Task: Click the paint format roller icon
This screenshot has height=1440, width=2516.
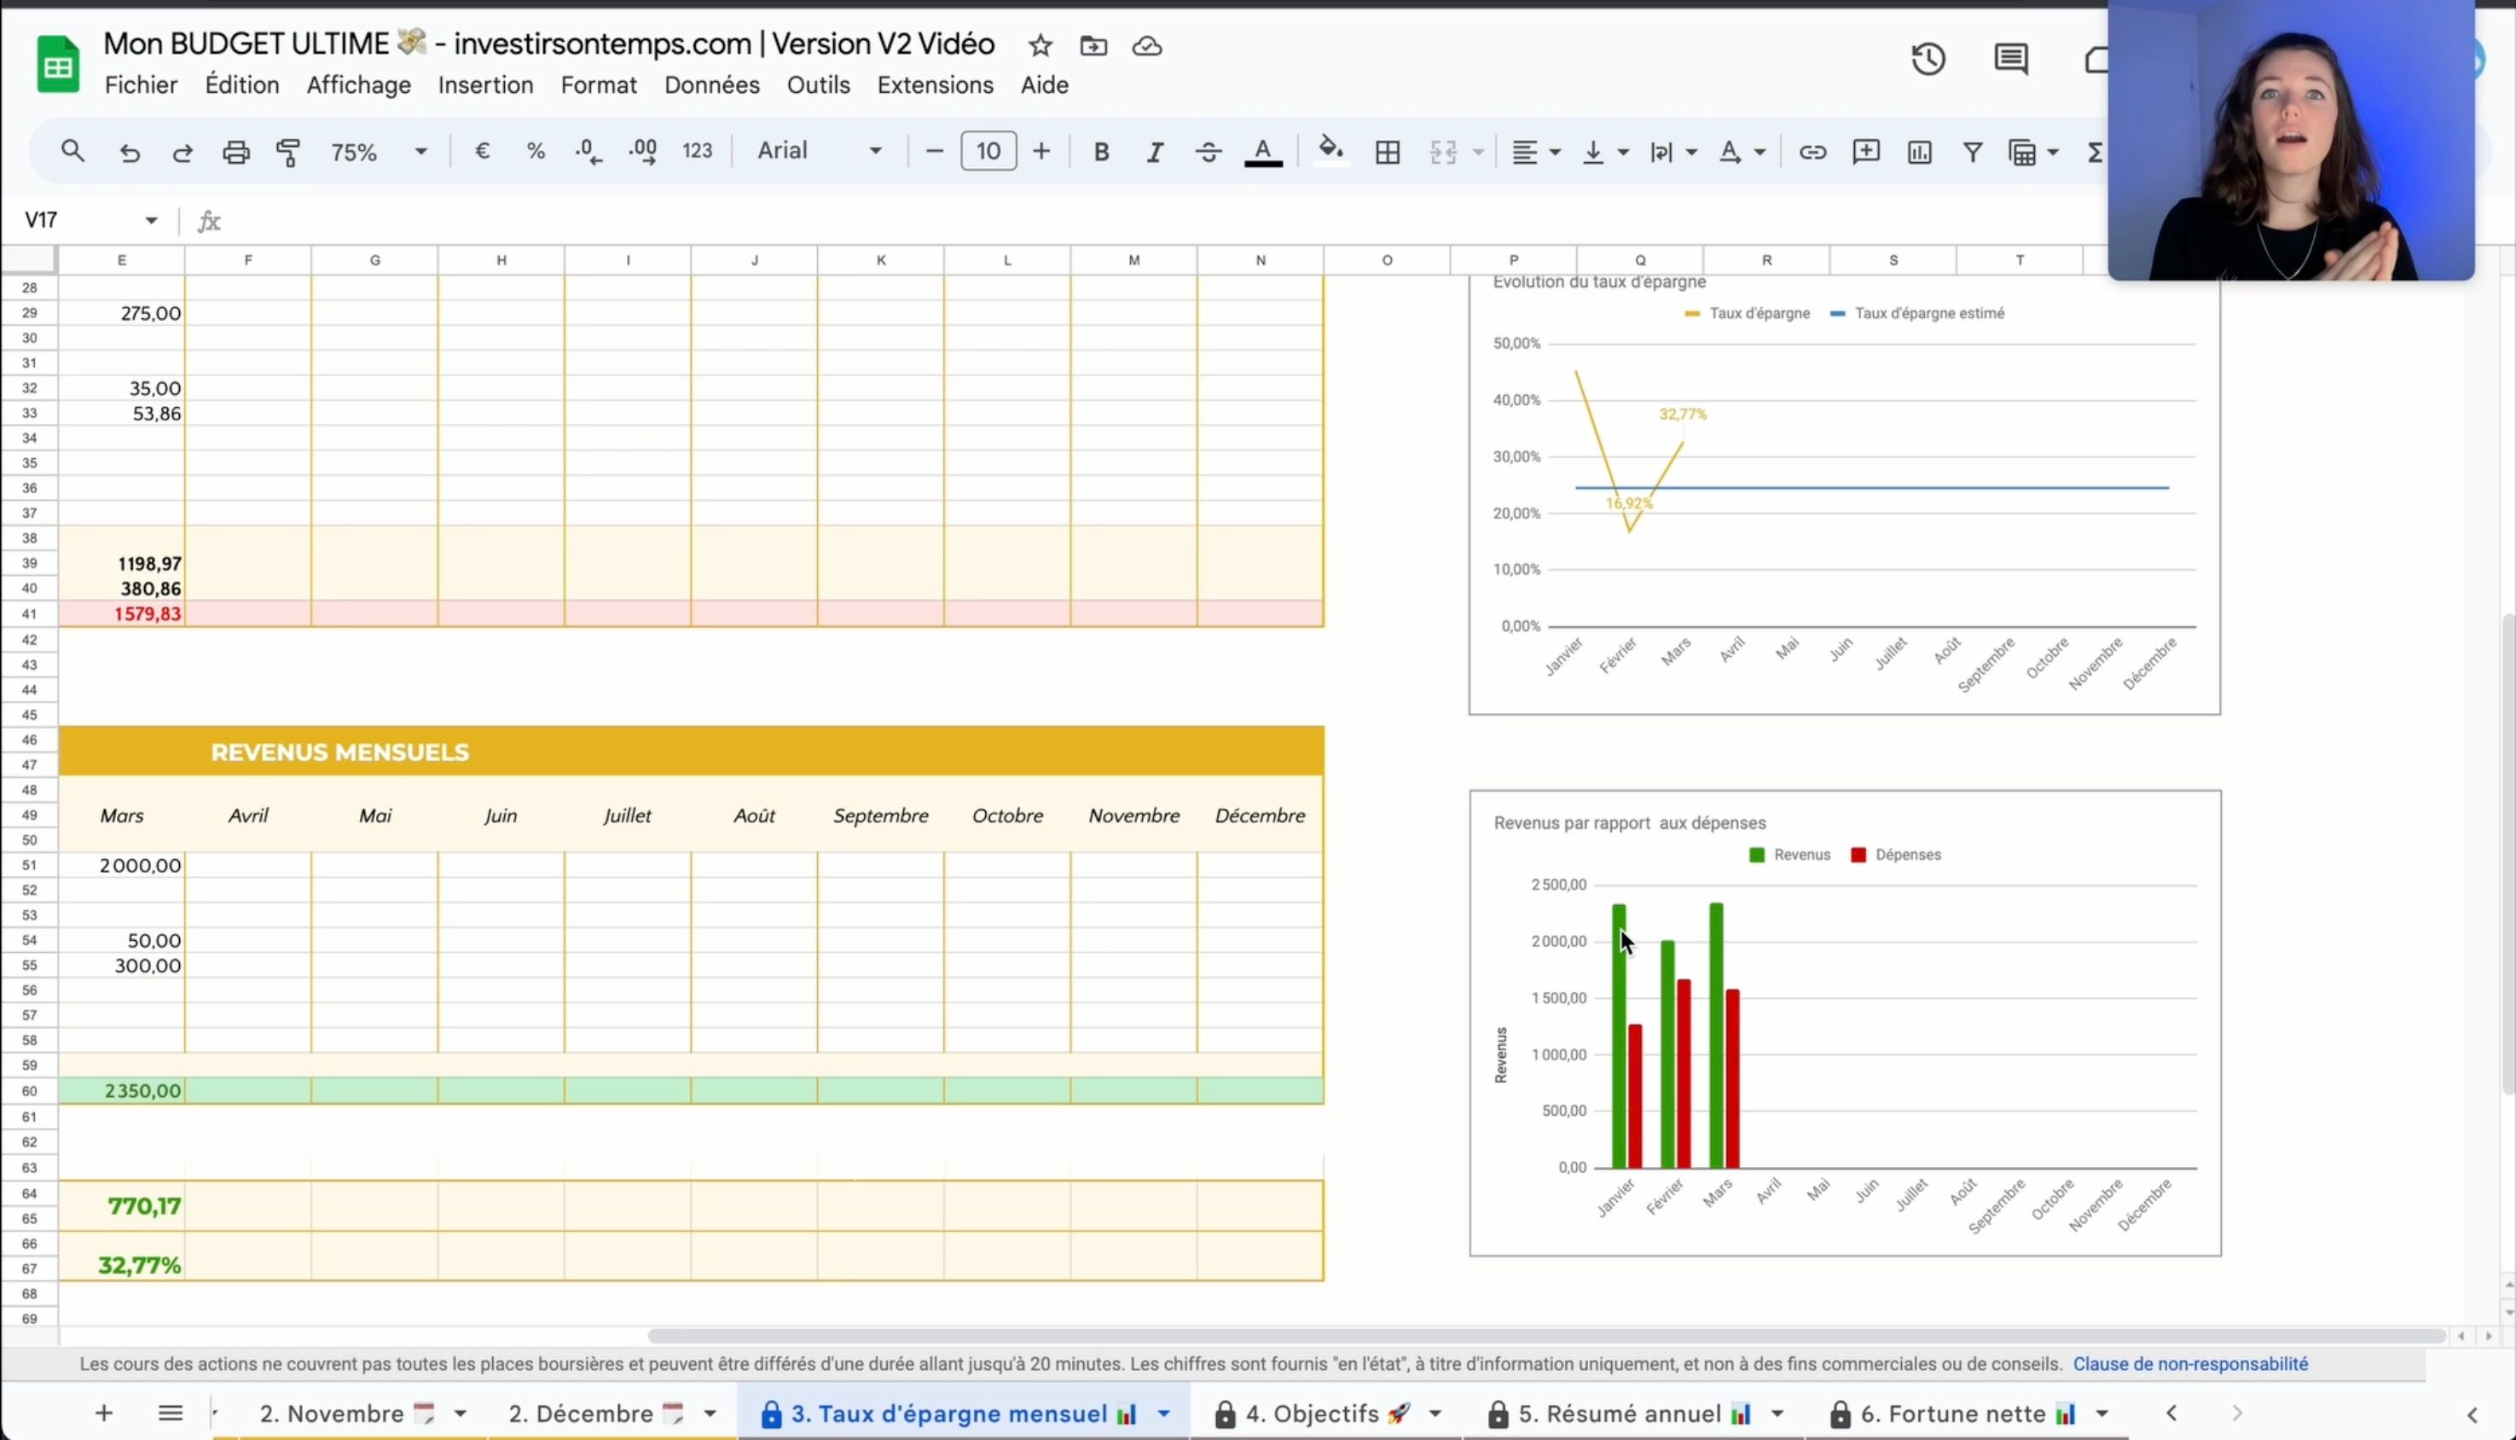Action: click(288, 152)
